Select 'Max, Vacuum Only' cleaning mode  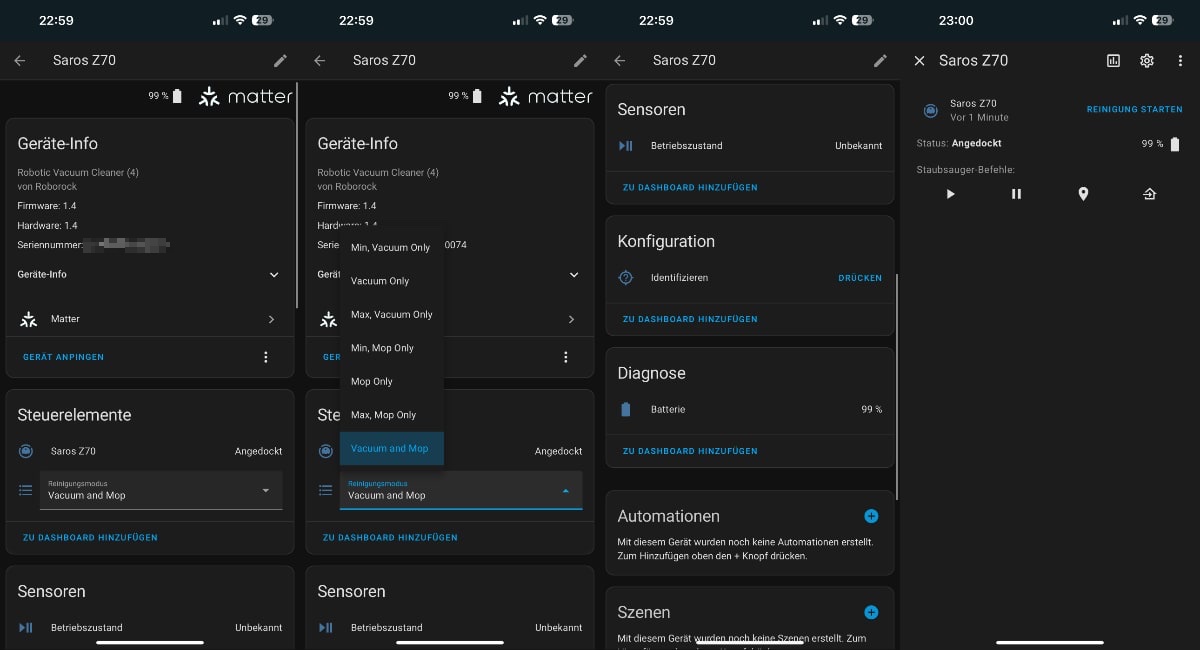pyautogui.click(x=391, y=314)
